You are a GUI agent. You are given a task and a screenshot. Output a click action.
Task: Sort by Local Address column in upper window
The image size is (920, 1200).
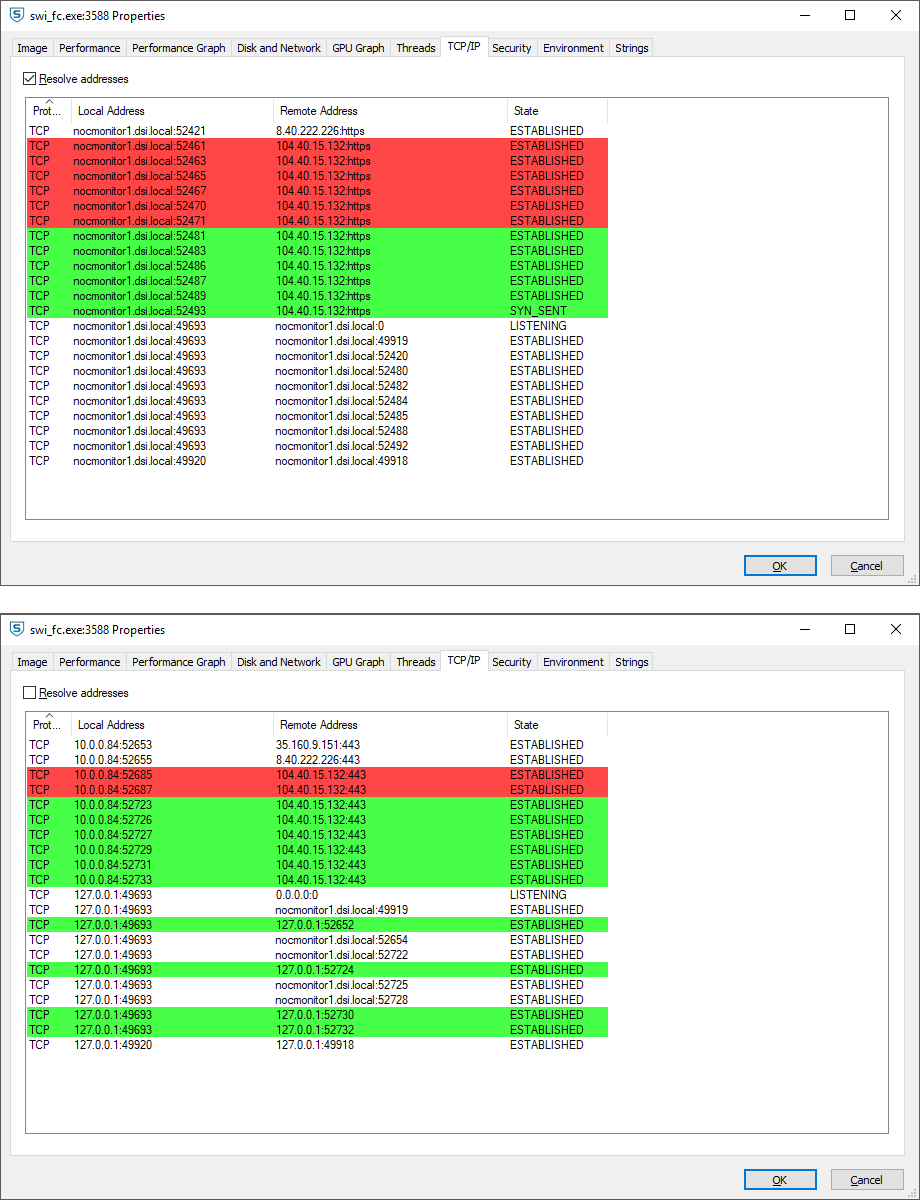pyautogui.click(x=172, y=111)
